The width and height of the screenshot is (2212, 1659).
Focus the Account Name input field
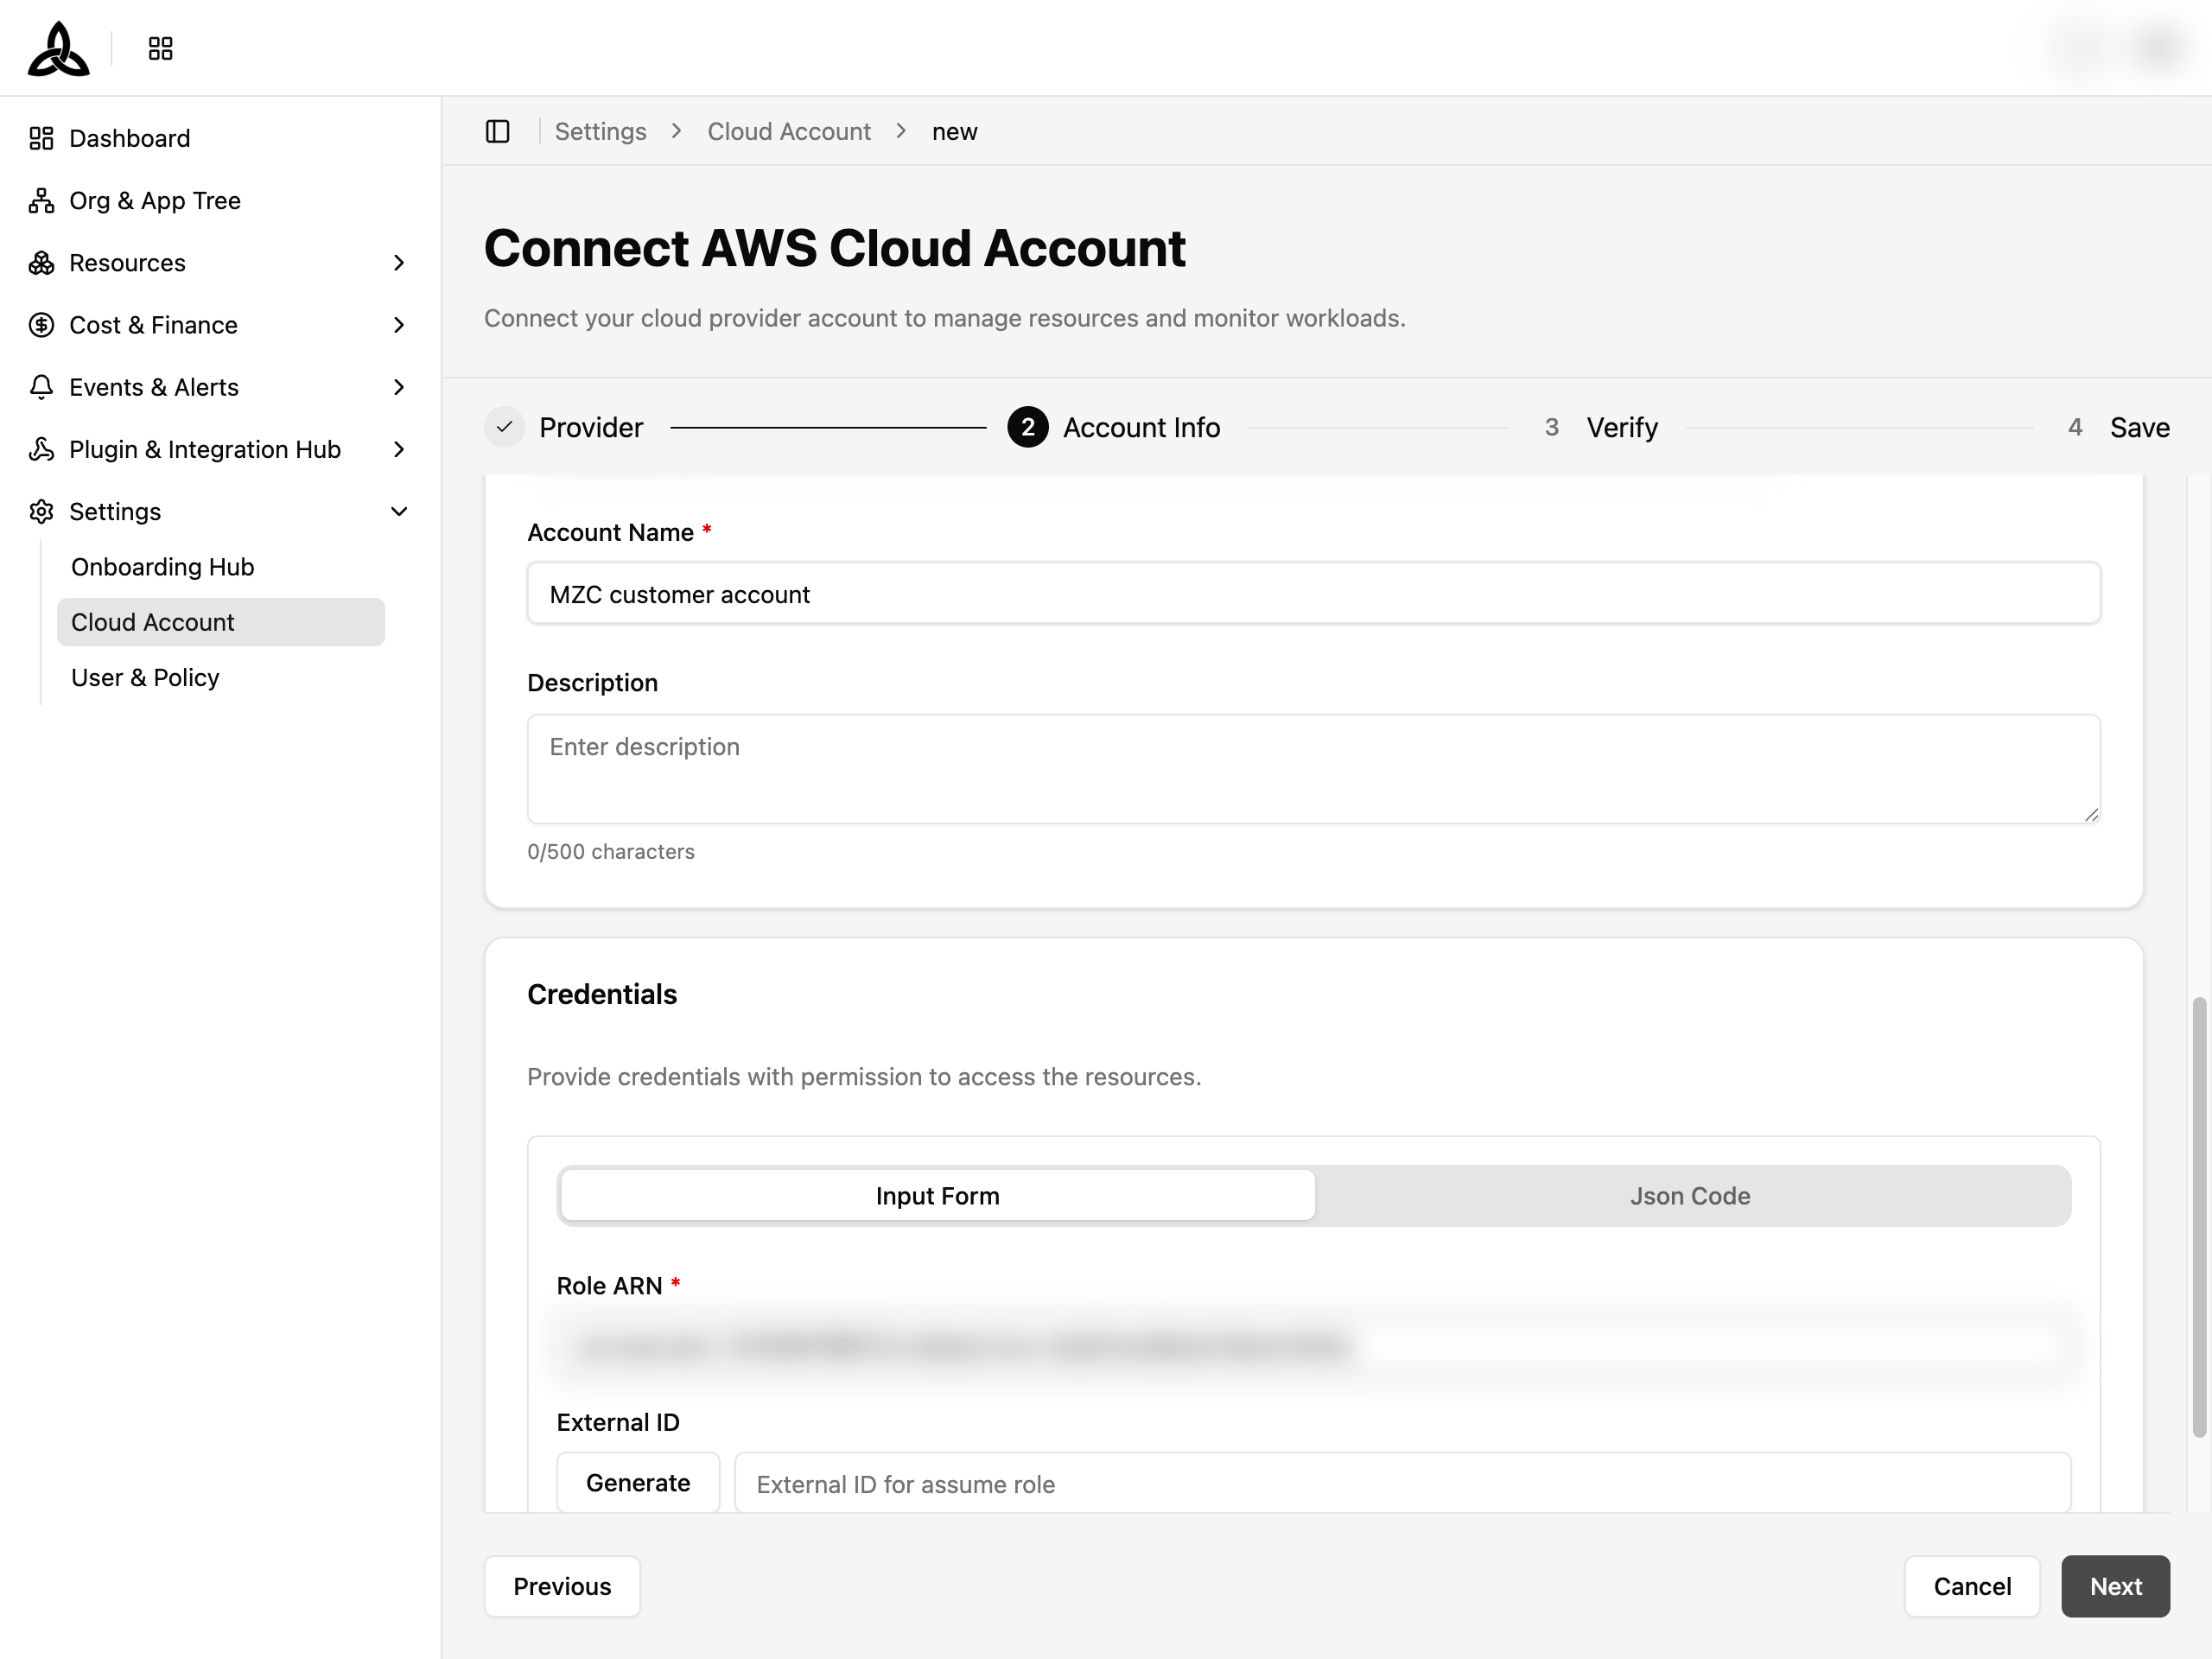point(1313,593)
